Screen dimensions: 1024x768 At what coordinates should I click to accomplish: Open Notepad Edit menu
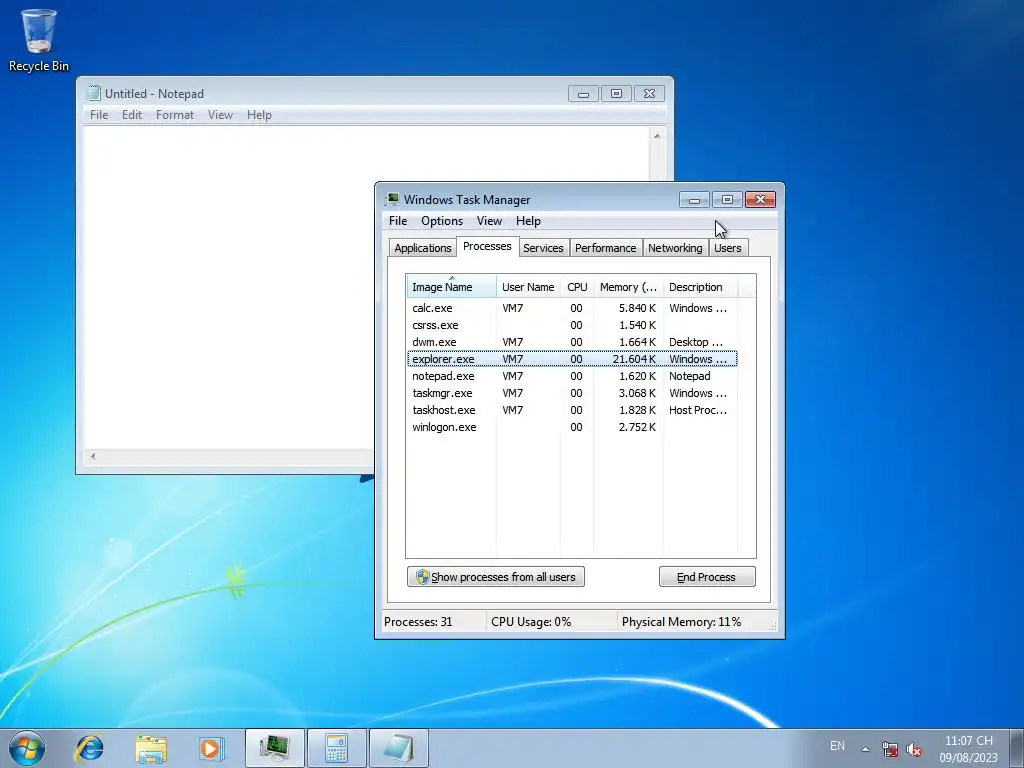pyautogui.click(x=132, y=115)
